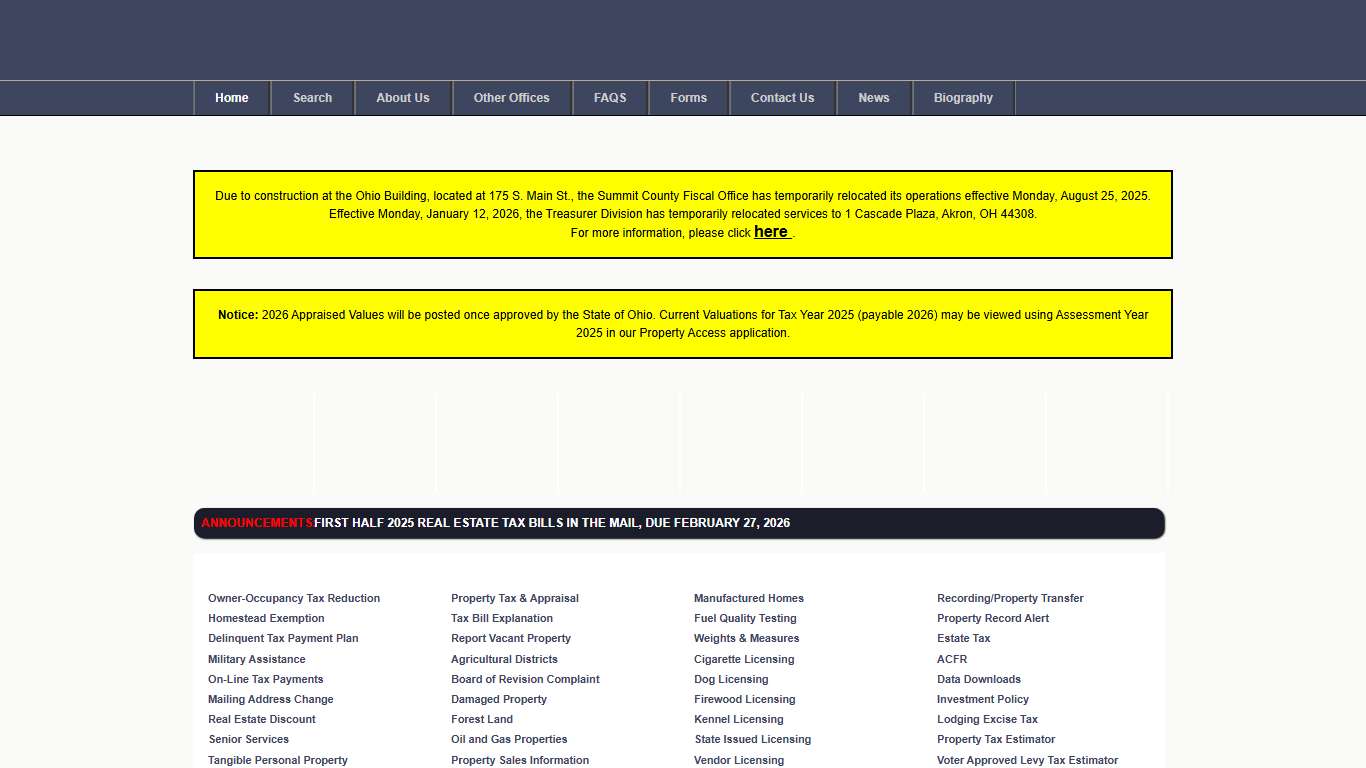Open the Contact Us page
The image size is (1366, 768).
click(782, 98)
